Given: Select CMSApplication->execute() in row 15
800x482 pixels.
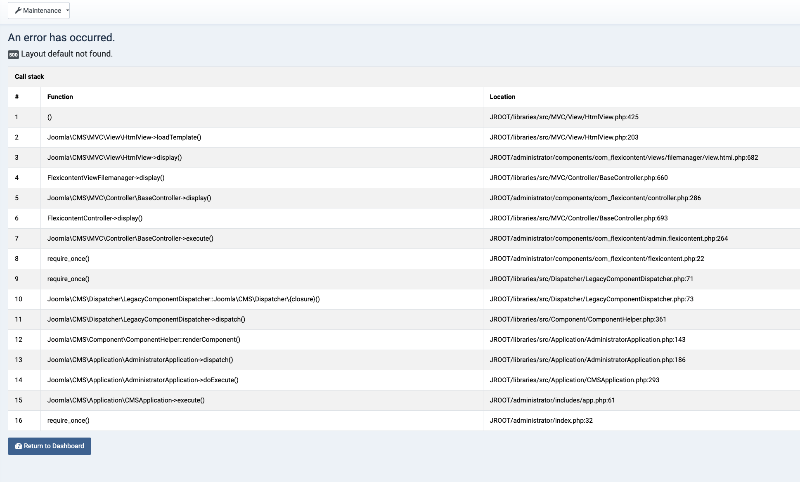Looking at the screenshot, I should tap(126, 400).
